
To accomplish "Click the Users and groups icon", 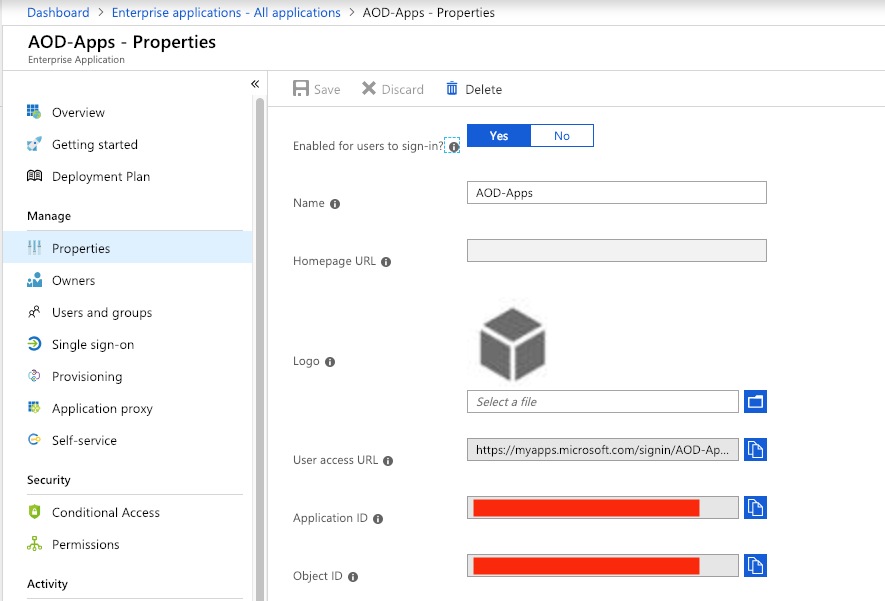I will (x=34, y=312).
